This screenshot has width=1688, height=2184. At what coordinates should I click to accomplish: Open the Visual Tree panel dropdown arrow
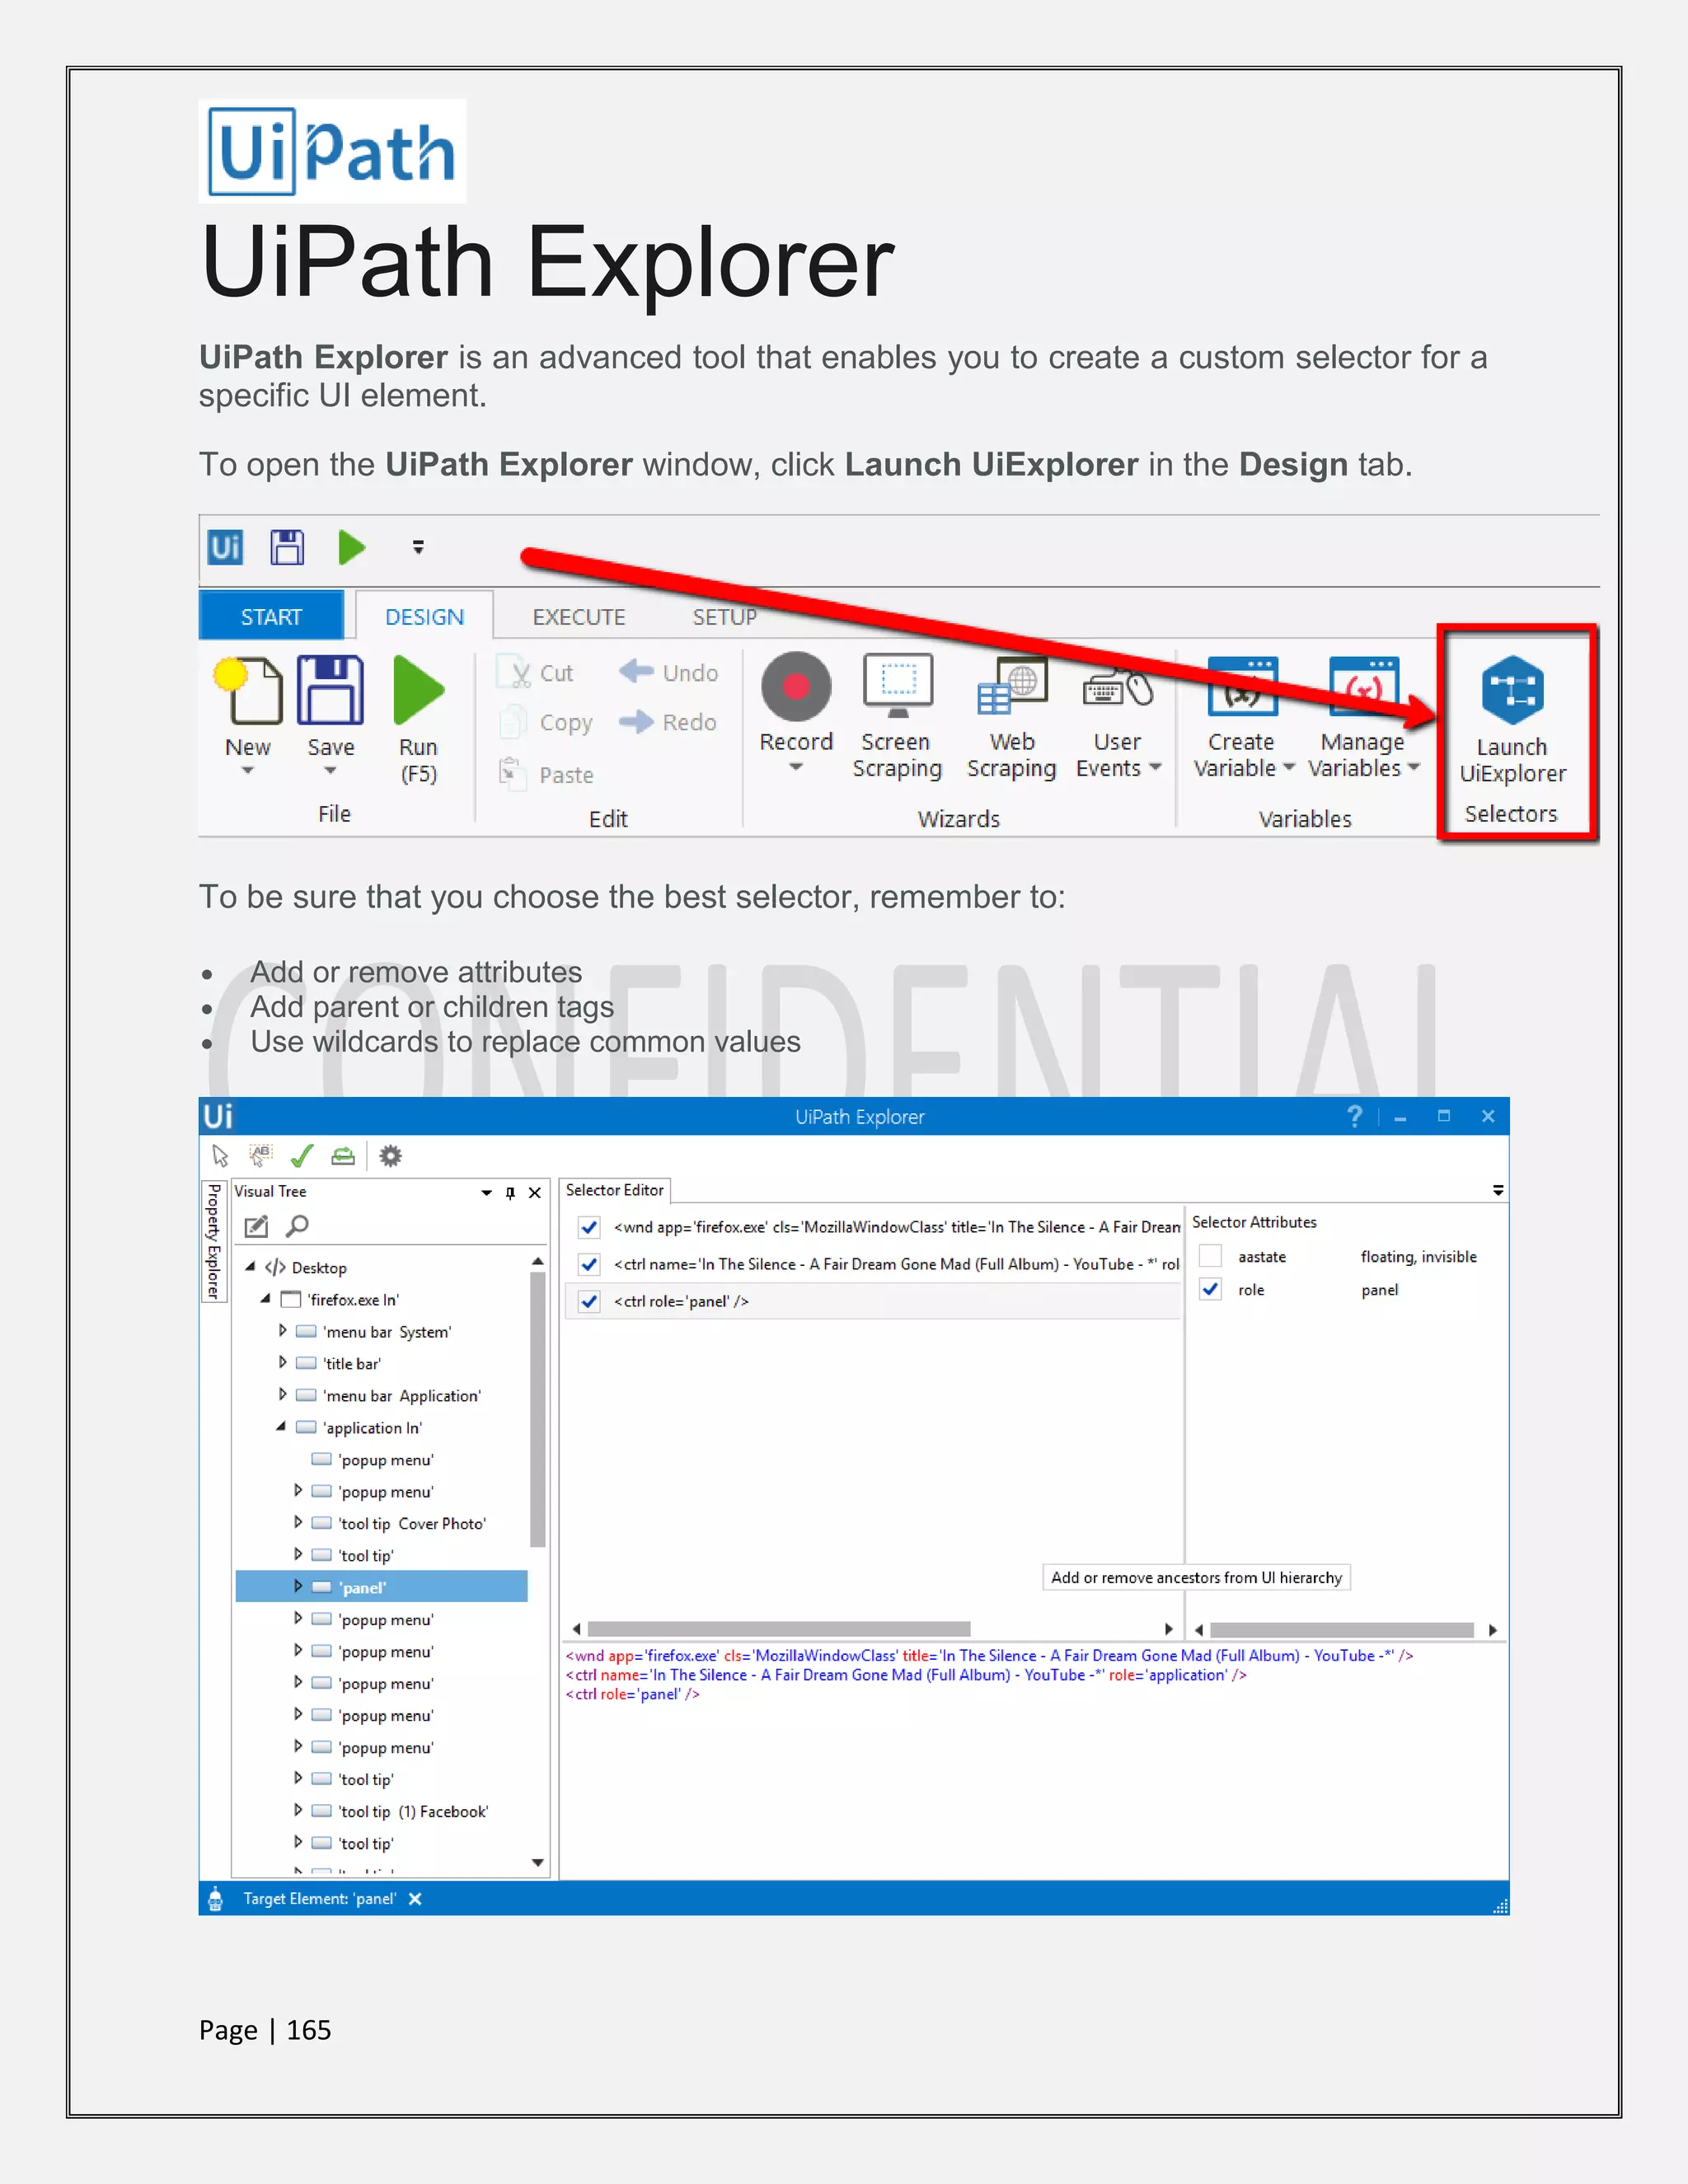(486, 1192)
